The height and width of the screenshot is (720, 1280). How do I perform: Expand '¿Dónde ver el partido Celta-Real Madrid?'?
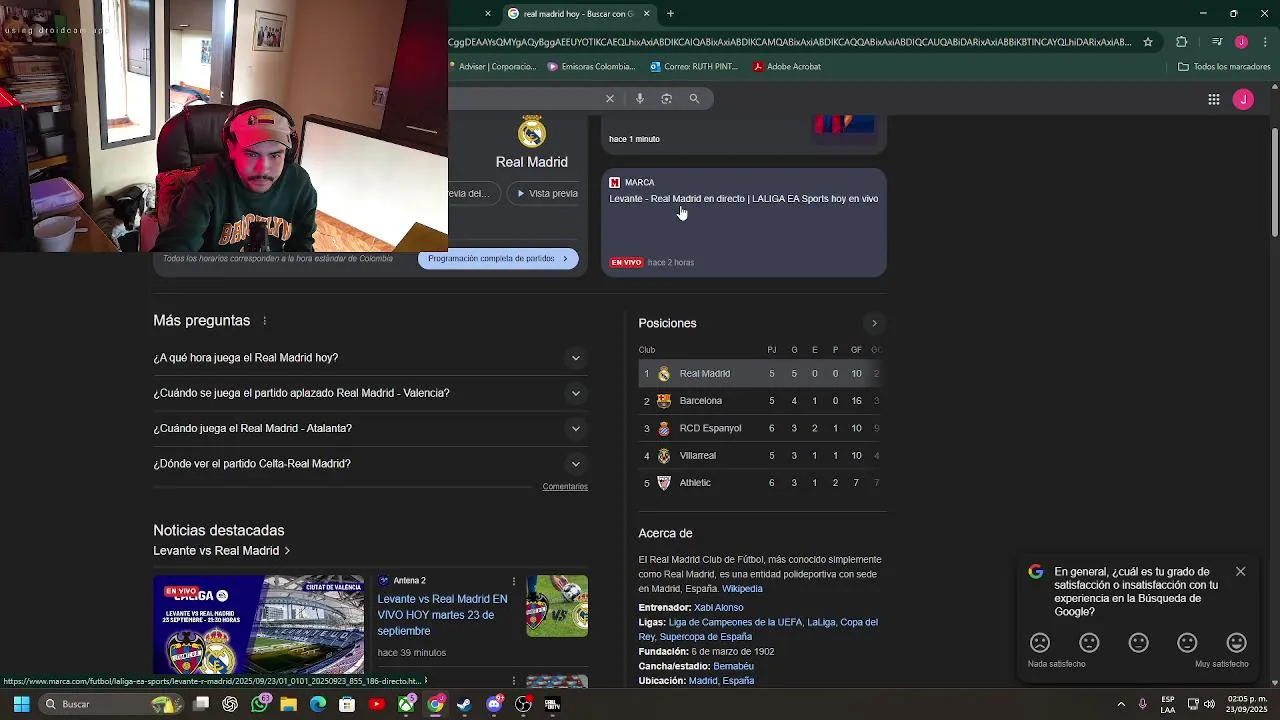click(370, 464)
